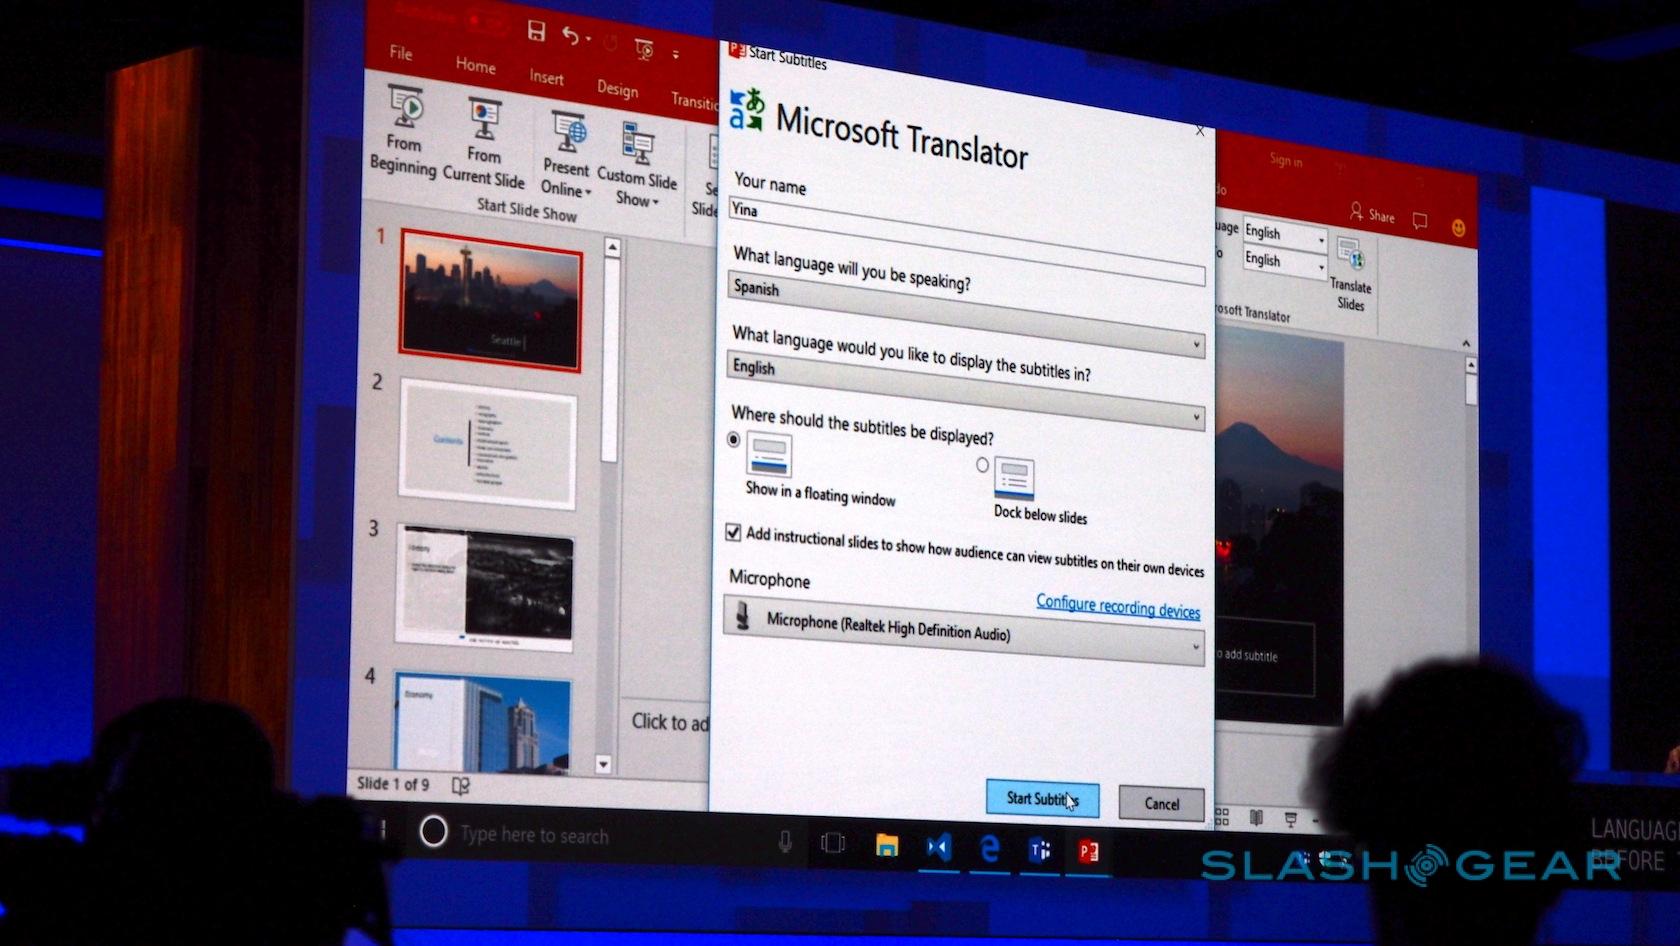Open Microsoft Edge from the taskbar
This screenshot has width=1680, height=946.
pyautogui.click(x=990, y=849)
